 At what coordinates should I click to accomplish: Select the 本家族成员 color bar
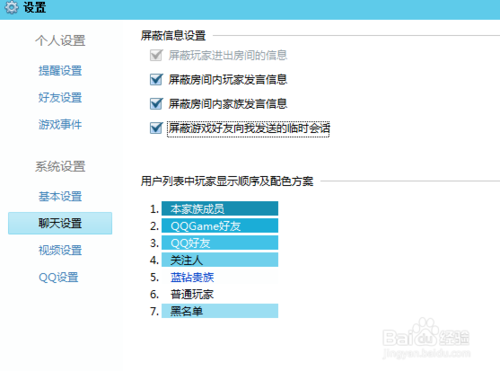(x=220, y=209)
